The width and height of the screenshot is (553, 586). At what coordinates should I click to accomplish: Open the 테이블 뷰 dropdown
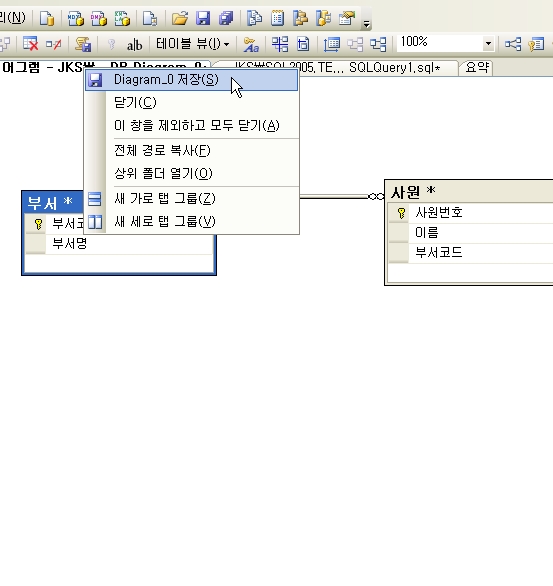coord(192,44)
